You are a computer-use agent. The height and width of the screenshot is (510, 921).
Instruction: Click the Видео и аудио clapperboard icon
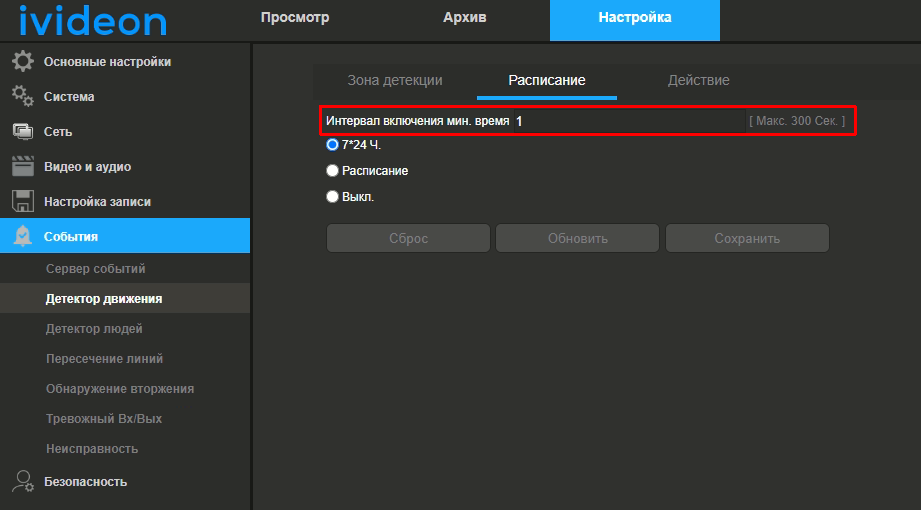tap(23, 166)
